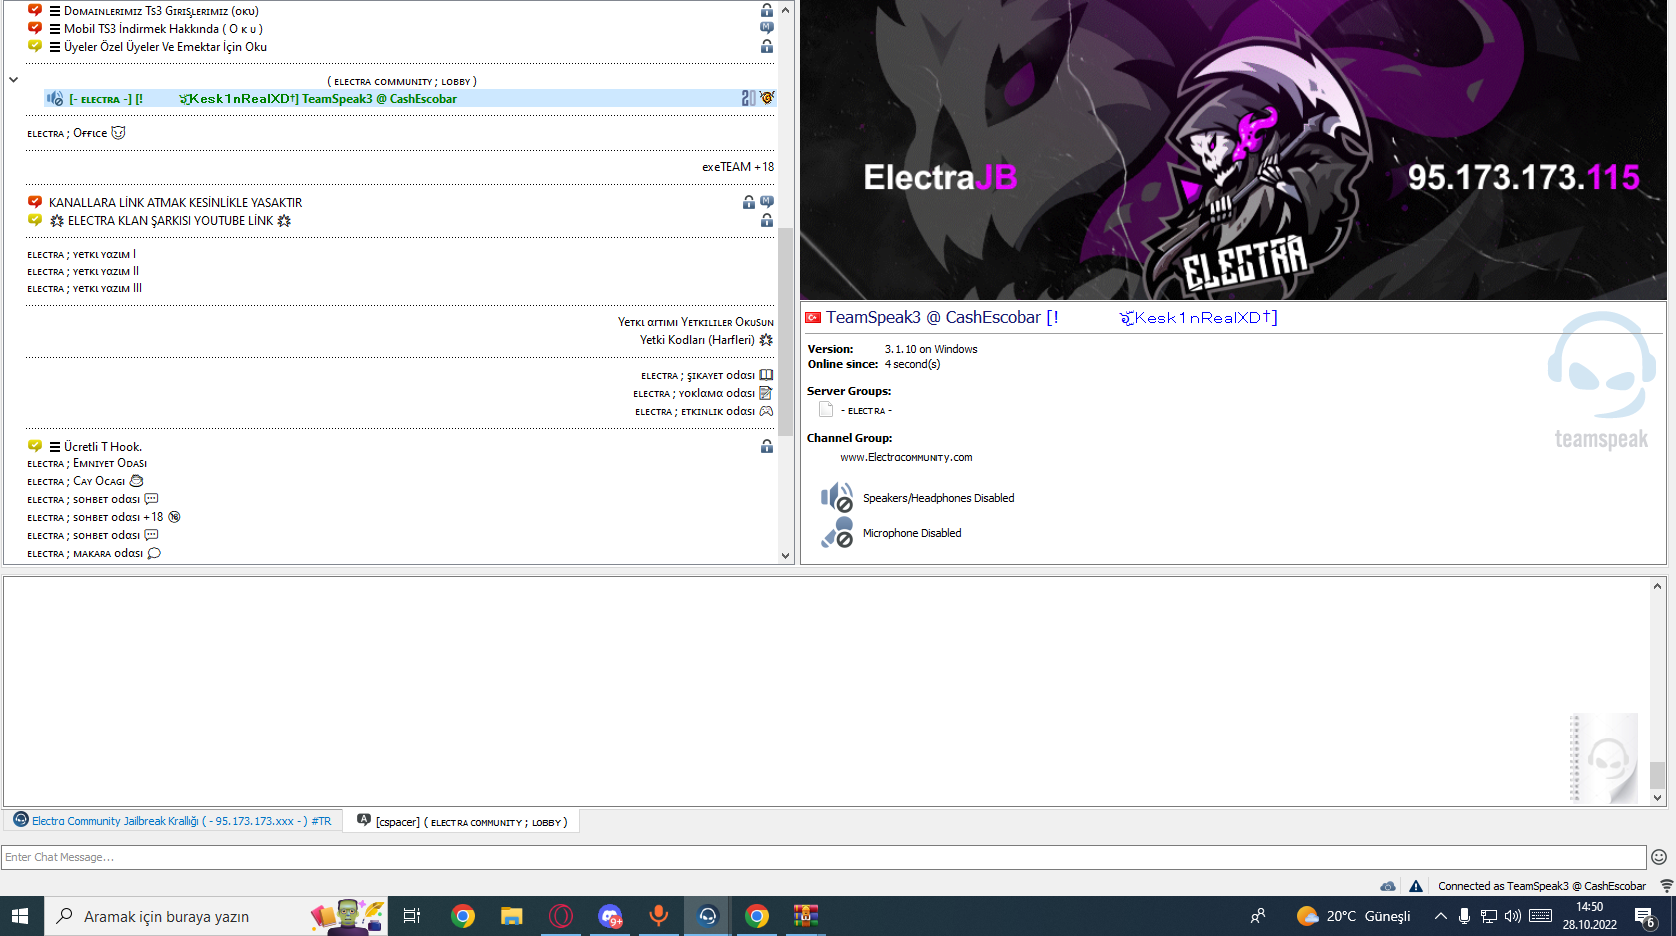Click the ElectraJB server banner image

pos(1233,150)
